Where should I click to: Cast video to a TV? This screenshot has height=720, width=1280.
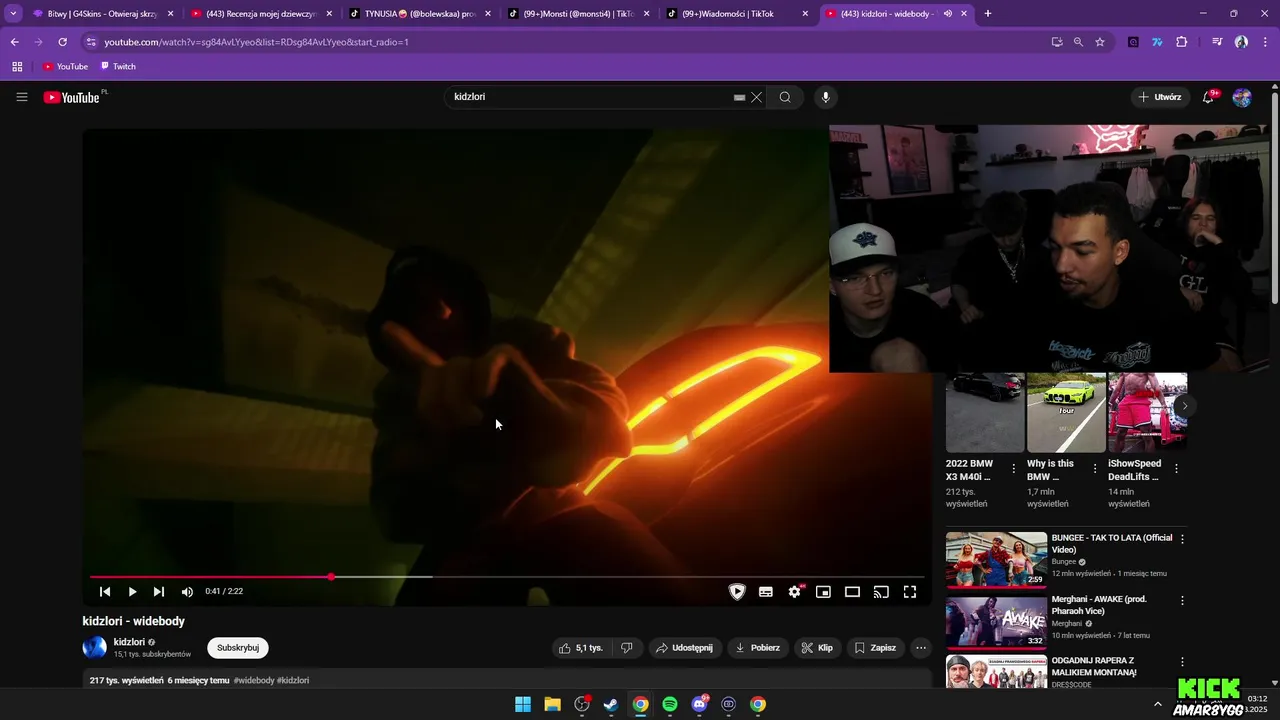(881, 592)
